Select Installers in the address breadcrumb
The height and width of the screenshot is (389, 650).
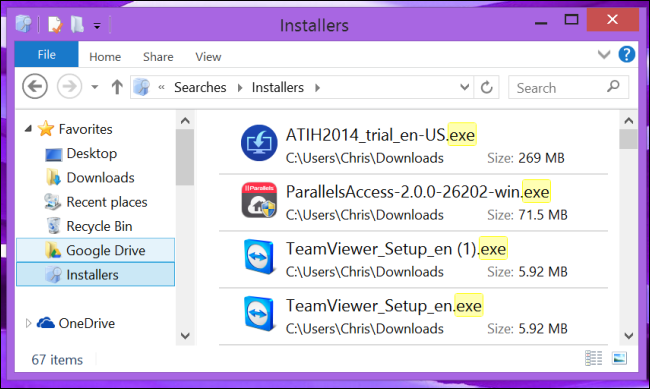point(278,88)
